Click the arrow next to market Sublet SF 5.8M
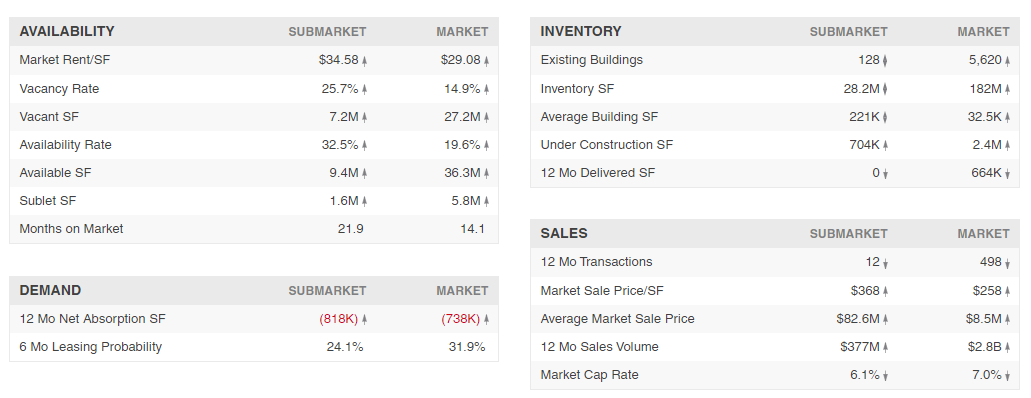The width and height of the screenshot is (1031, 398). click(487, 201)
